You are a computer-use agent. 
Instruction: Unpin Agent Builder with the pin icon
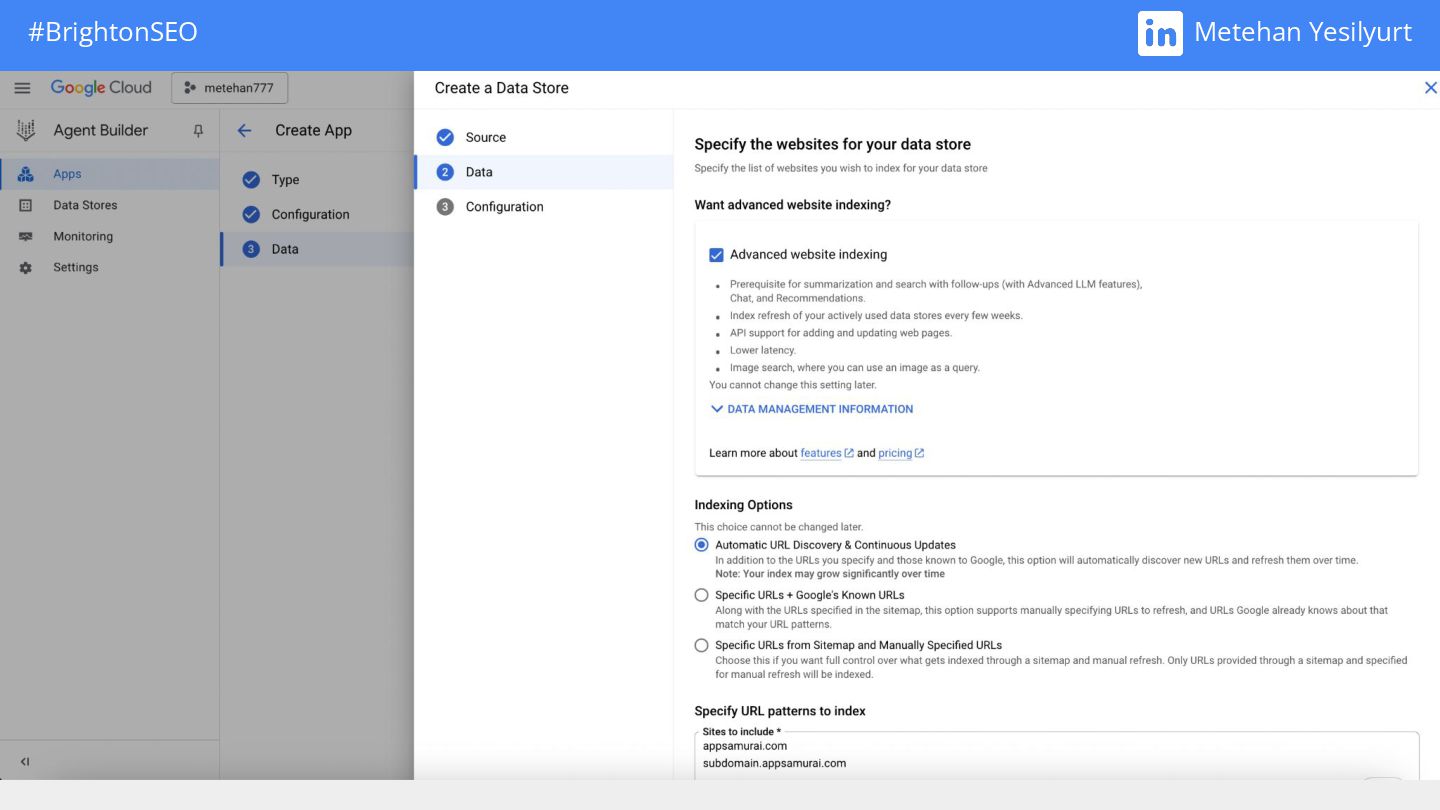coord(198,131)
